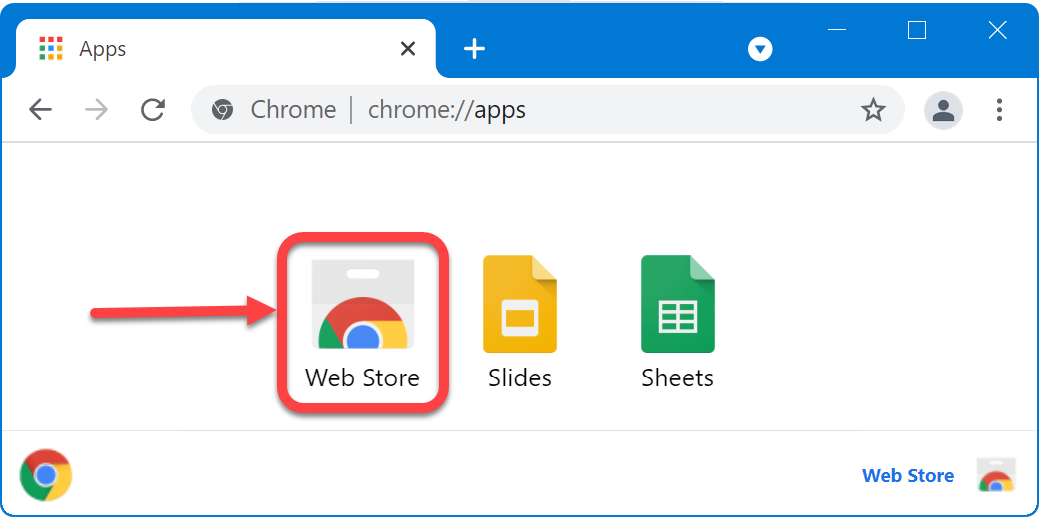Click the Chrome logo at bottom left
Image resolution: width=1039 pixels, height=517 pixels.
tap(46, 475)
